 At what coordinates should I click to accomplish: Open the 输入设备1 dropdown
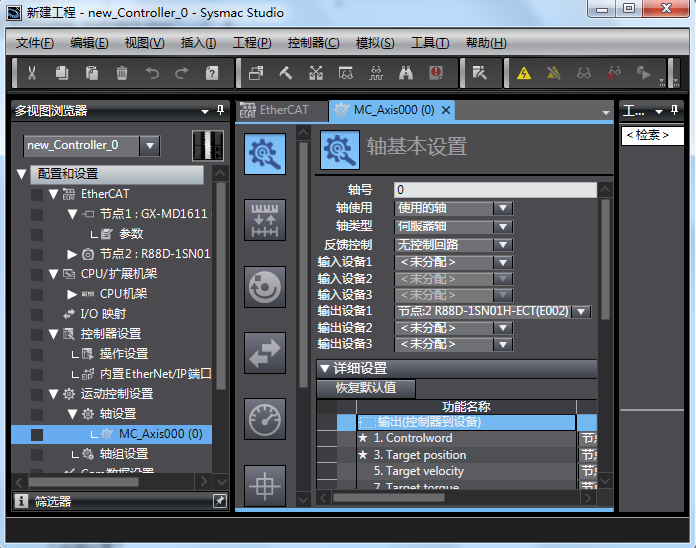coord(503,263)
